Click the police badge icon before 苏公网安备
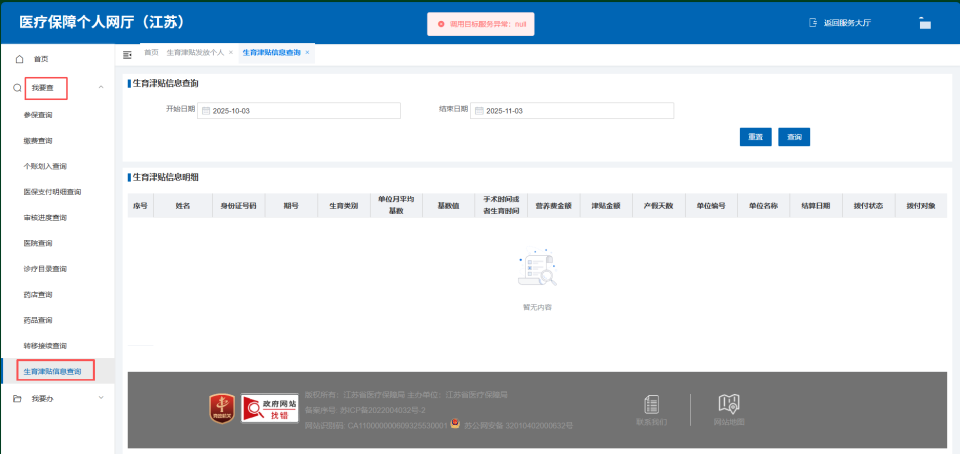The image size is (960, 454). tap(455, 423)
